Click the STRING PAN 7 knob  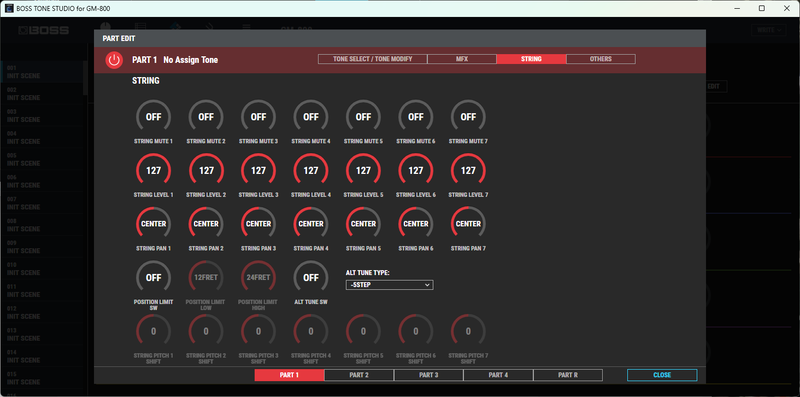(x=468, y=224)
